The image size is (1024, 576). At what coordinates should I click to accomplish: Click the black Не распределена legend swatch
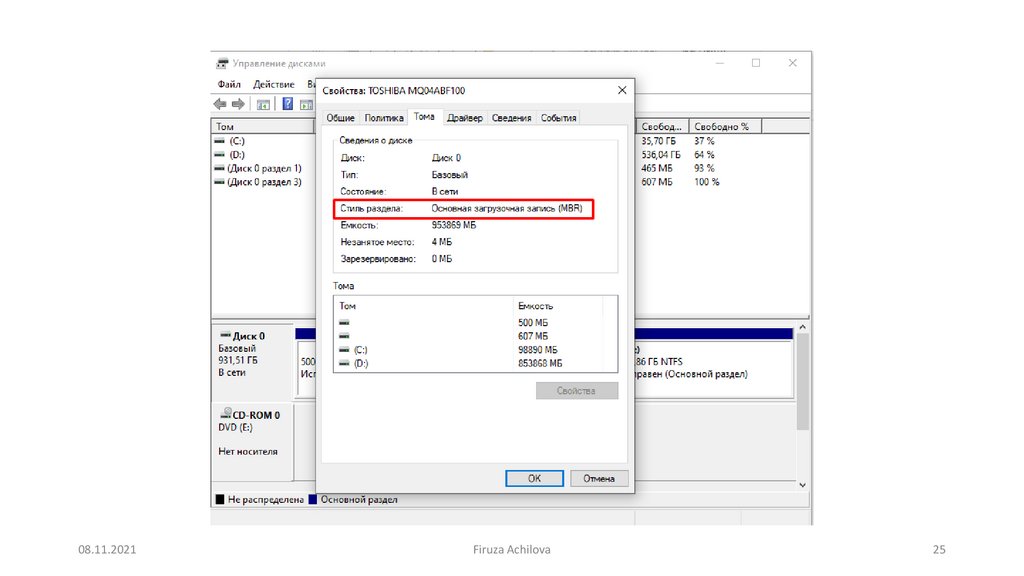(x=220, y=499)
